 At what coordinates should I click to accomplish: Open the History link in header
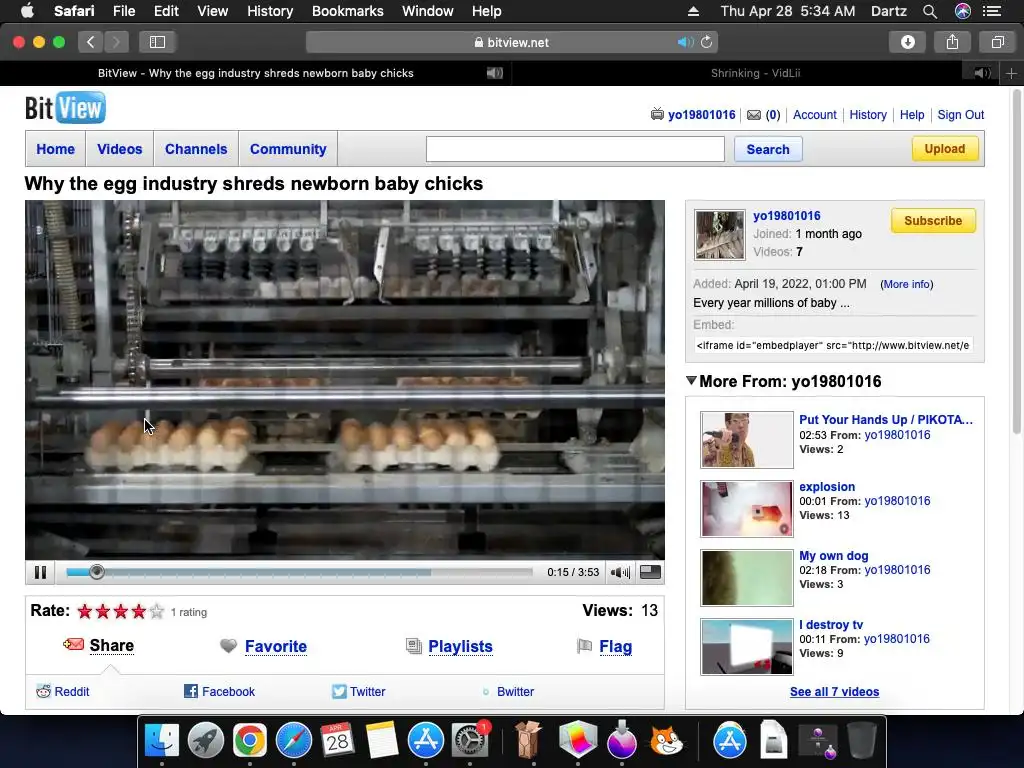coord(868,115)
